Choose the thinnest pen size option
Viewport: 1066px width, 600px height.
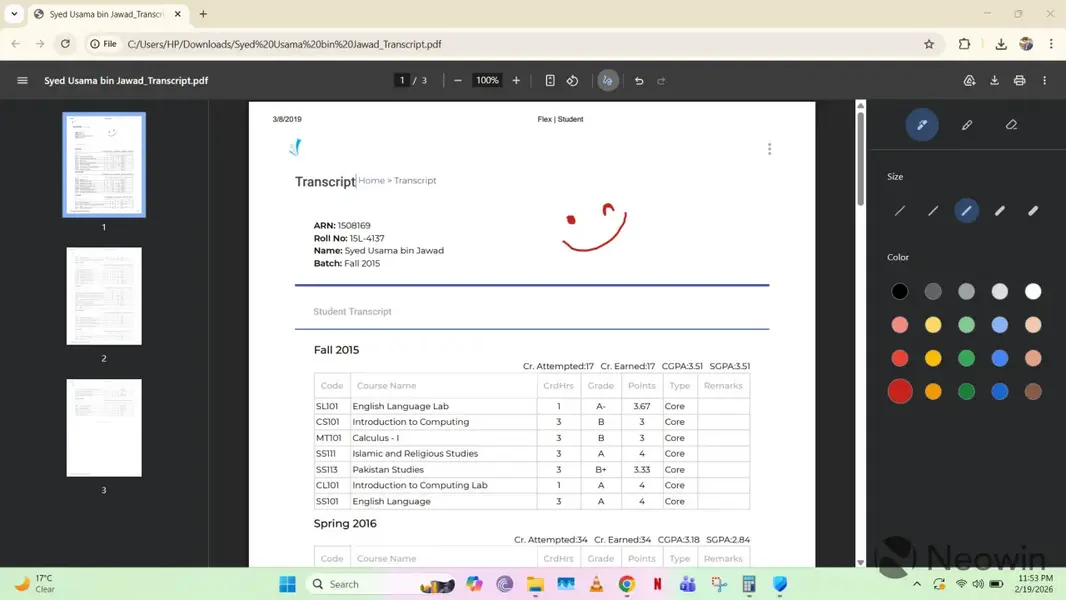pos(900,211)
